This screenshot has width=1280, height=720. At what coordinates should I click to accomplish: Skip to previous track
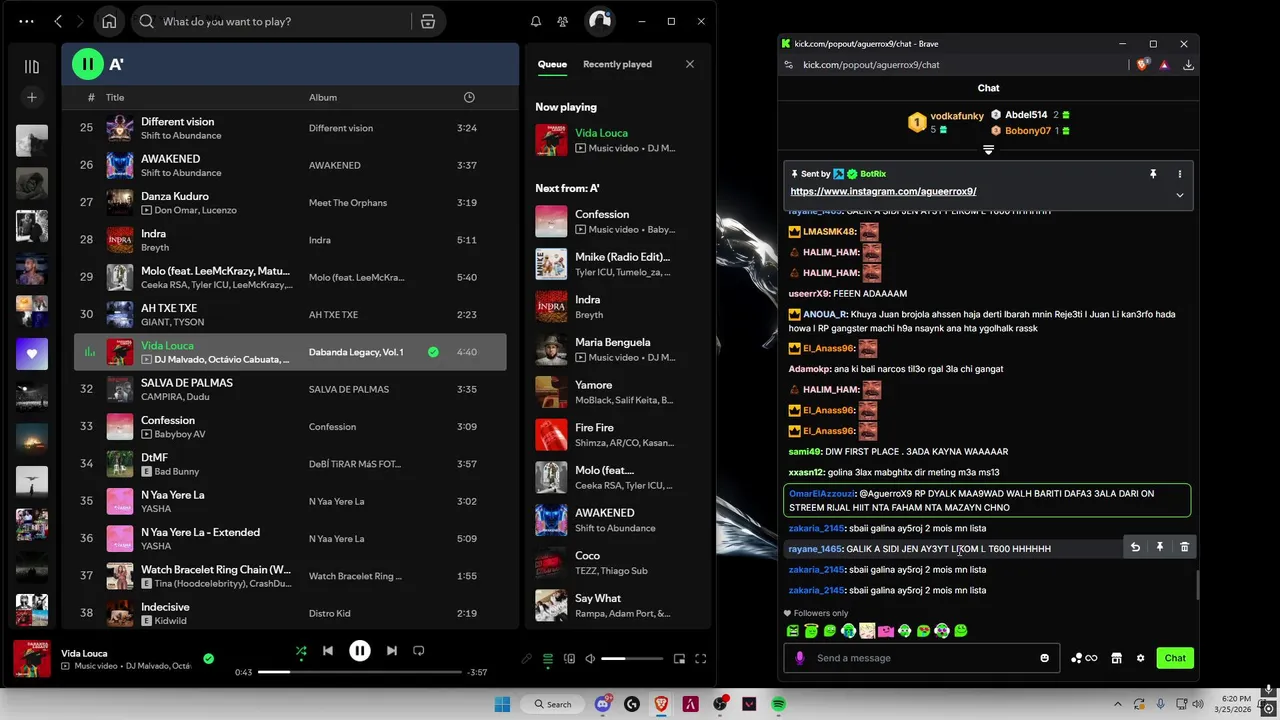coord(328,651)
